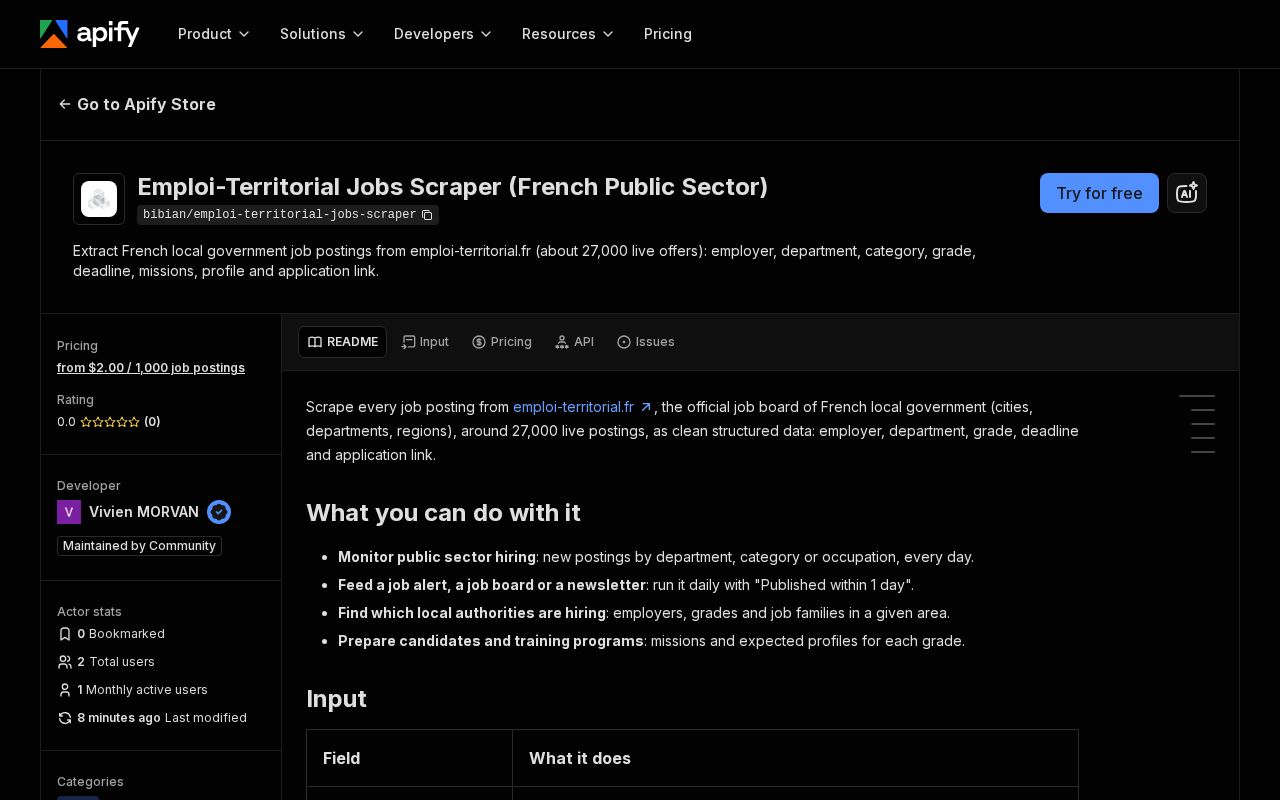Screen dimensions: 1280x800
Task: Click the 'Field' table header cell
Action: [409, 758]
